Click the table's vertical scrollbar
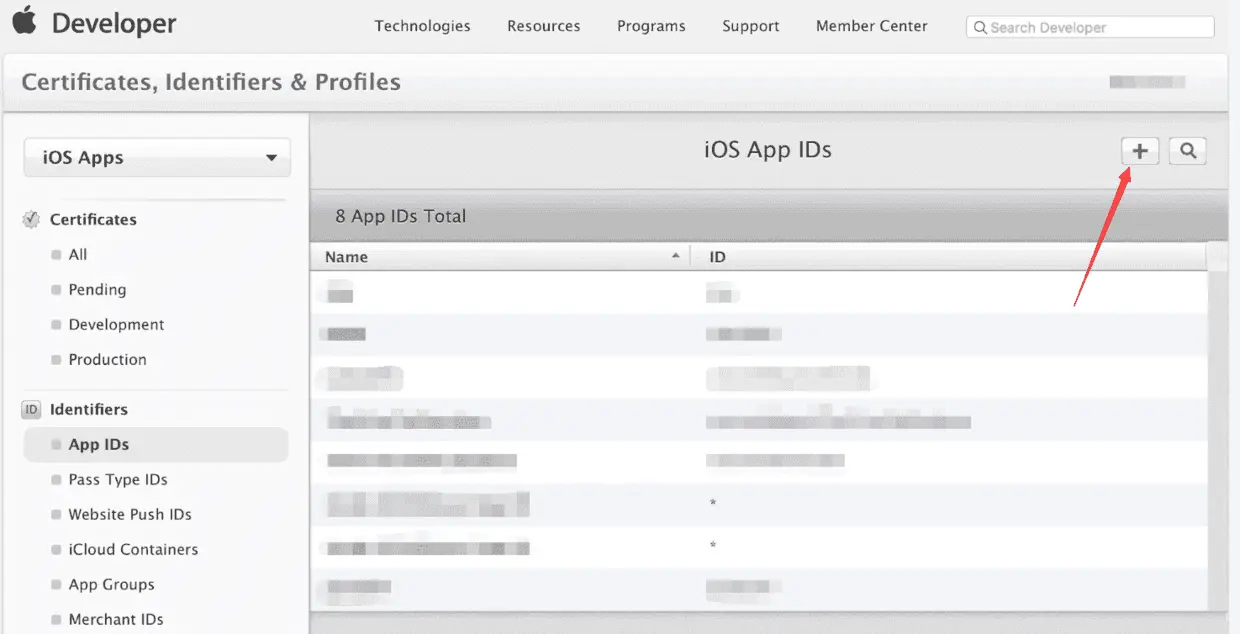1240x634 pixels. coord(1216,425)
